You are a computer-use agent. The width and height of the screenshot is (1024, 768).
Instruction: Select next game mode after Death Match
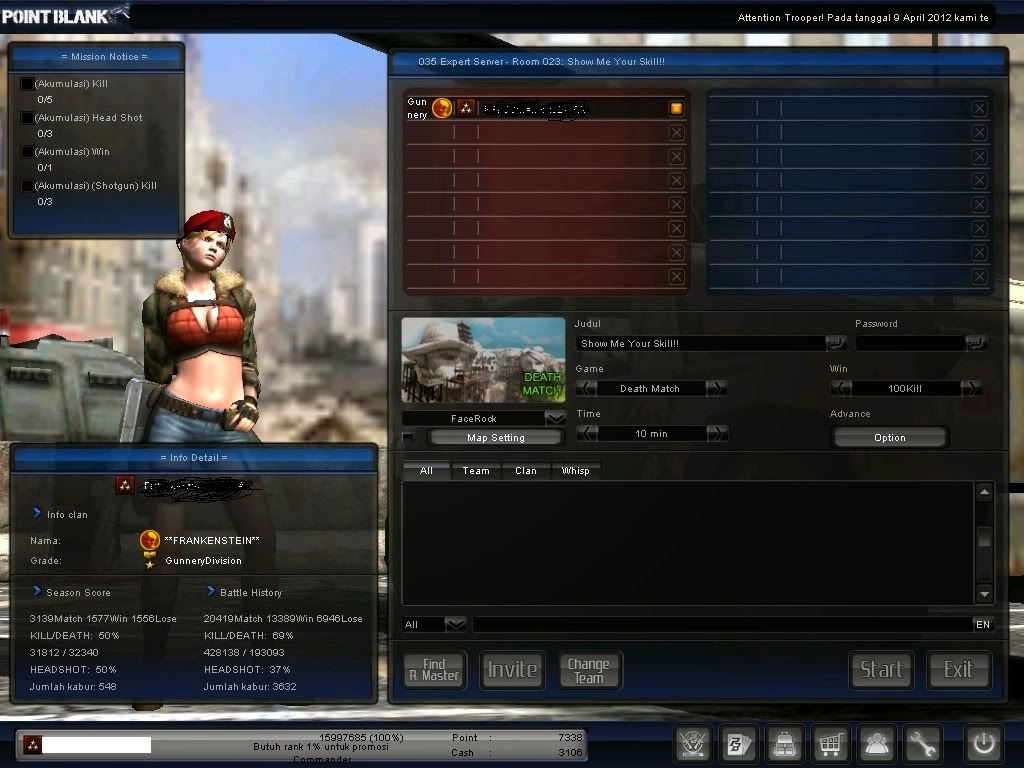[716, 389]
